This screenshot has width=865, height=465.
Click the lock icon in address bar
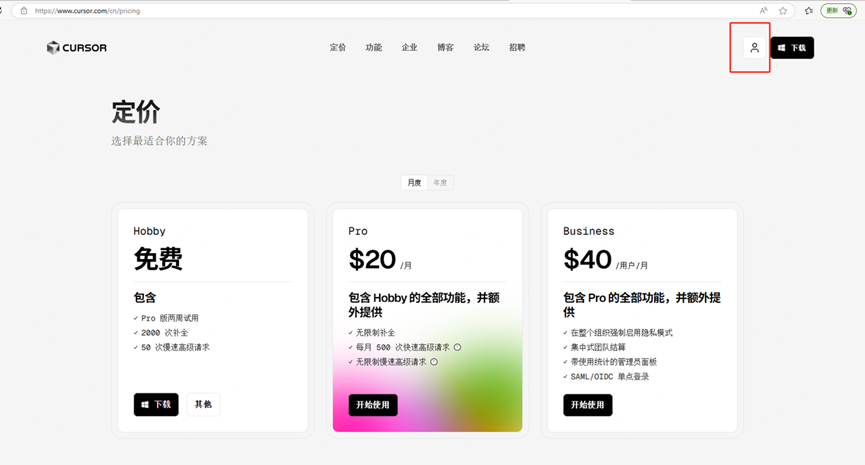click(x=24, y=10)
